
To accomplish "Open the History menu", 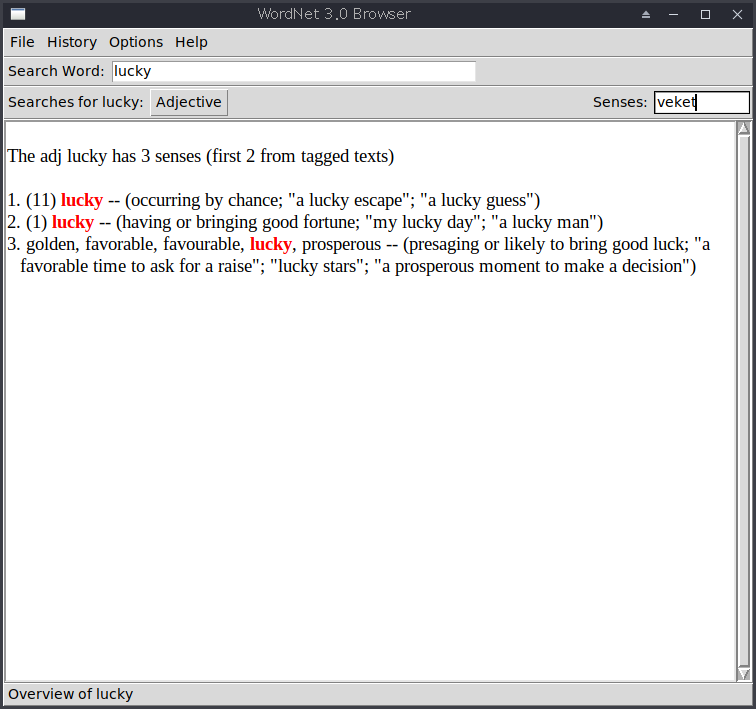I will point(72,42).
